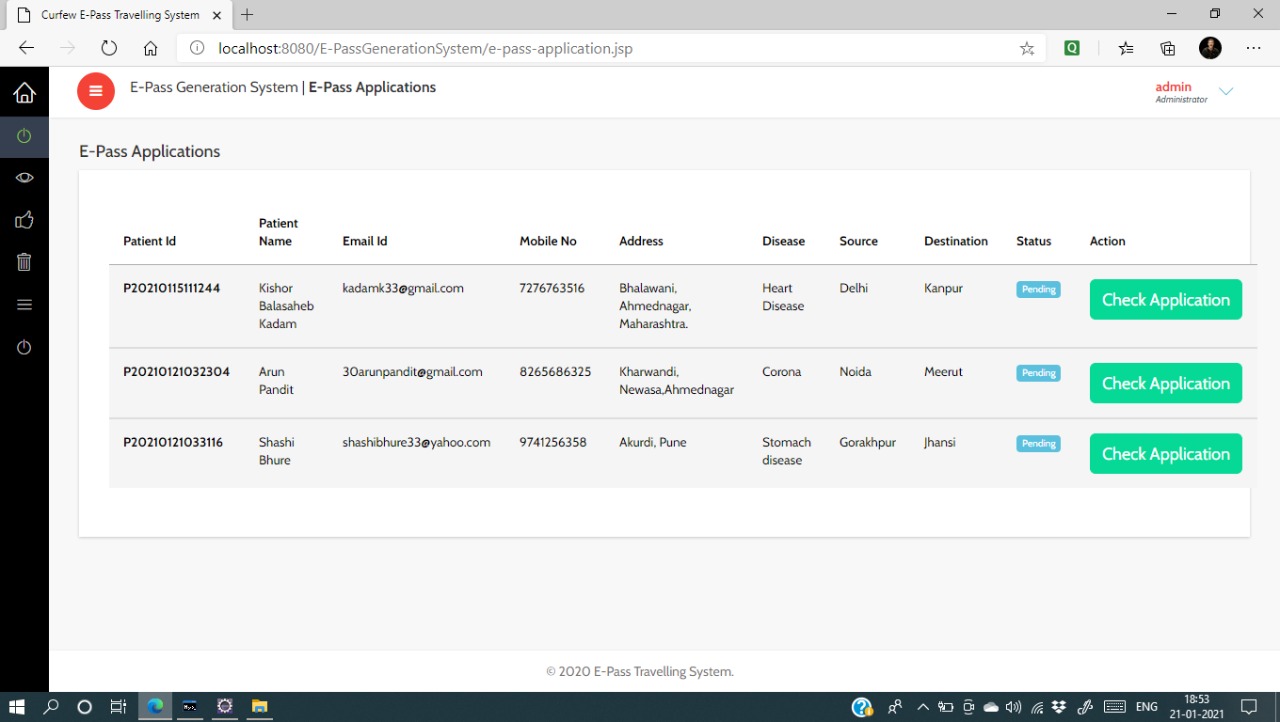Expand the admin account dropdown chevron
1280x722 pixels.
pyautogui.click(x=1226, y=91)
